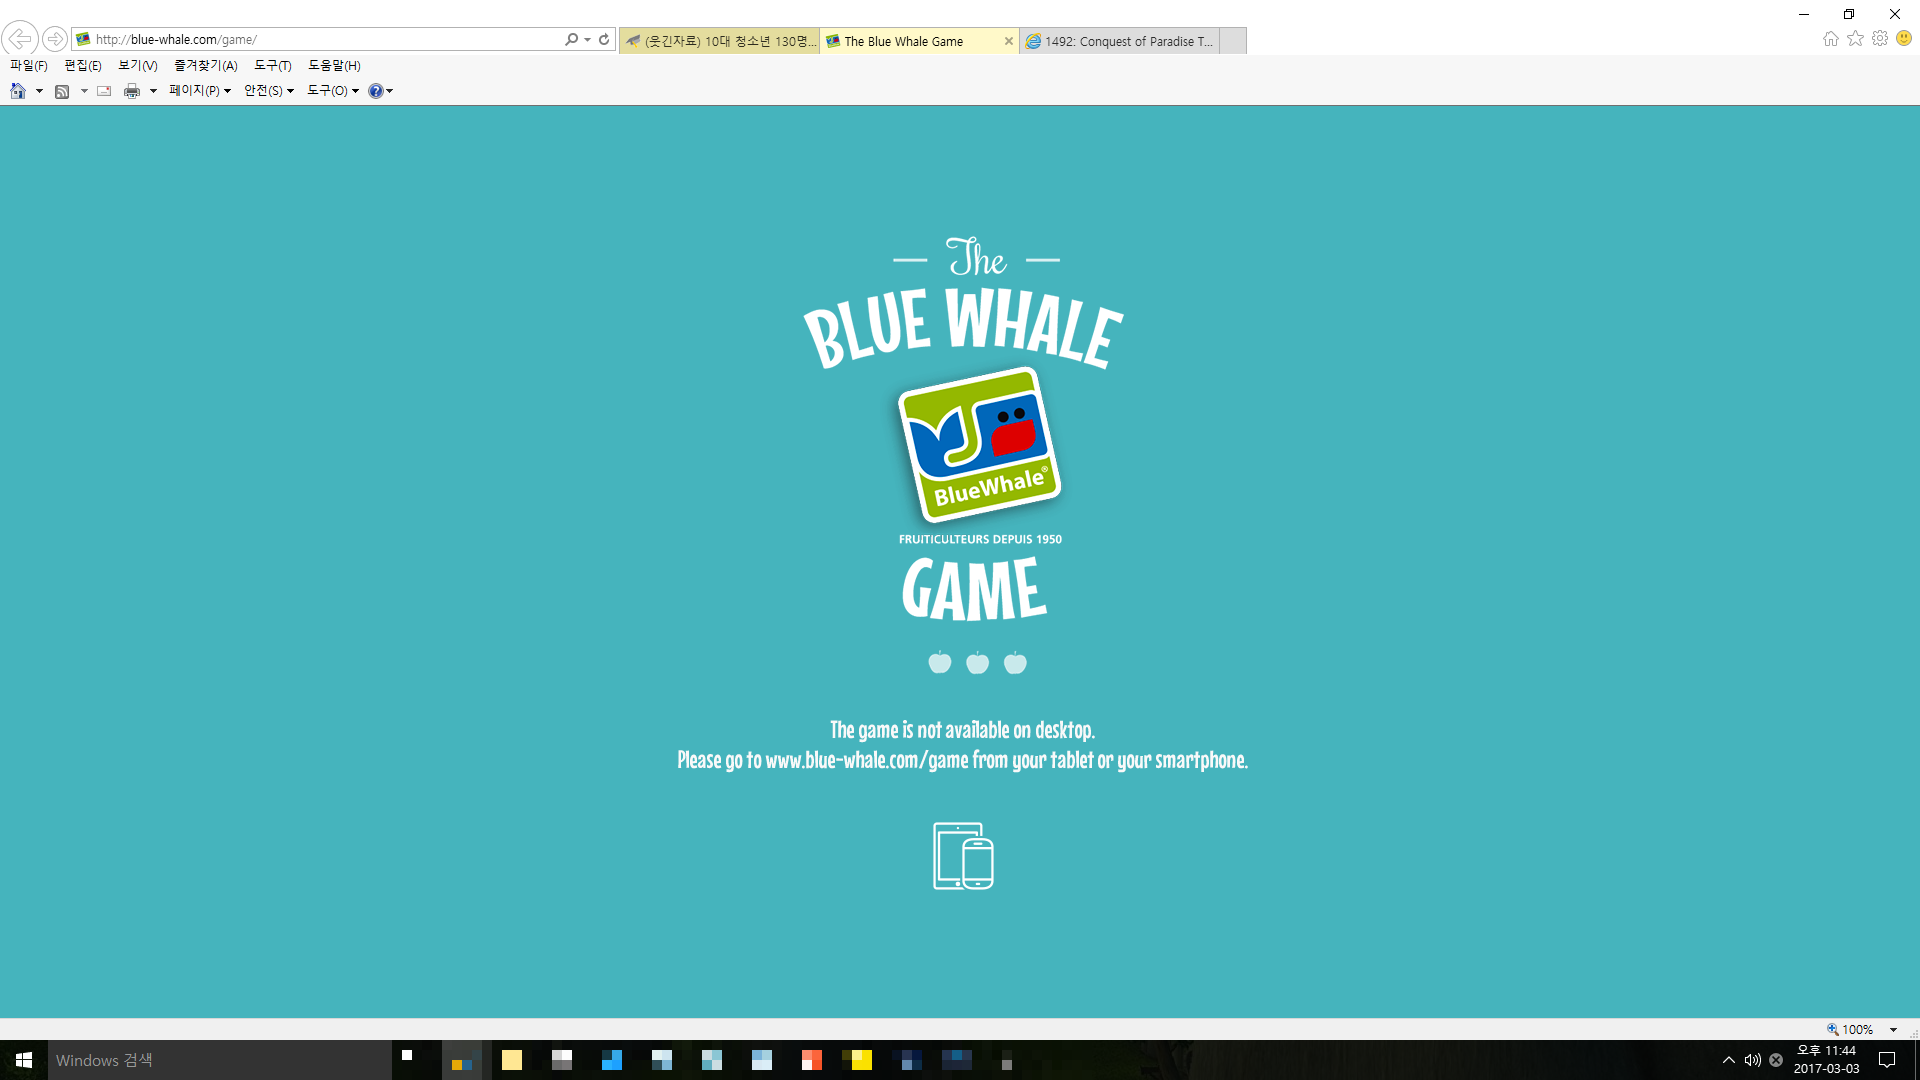Close the Blue Whale Game tab
The width and height of the screenshot is (1920, 1080).
(x=1008, y=41)
